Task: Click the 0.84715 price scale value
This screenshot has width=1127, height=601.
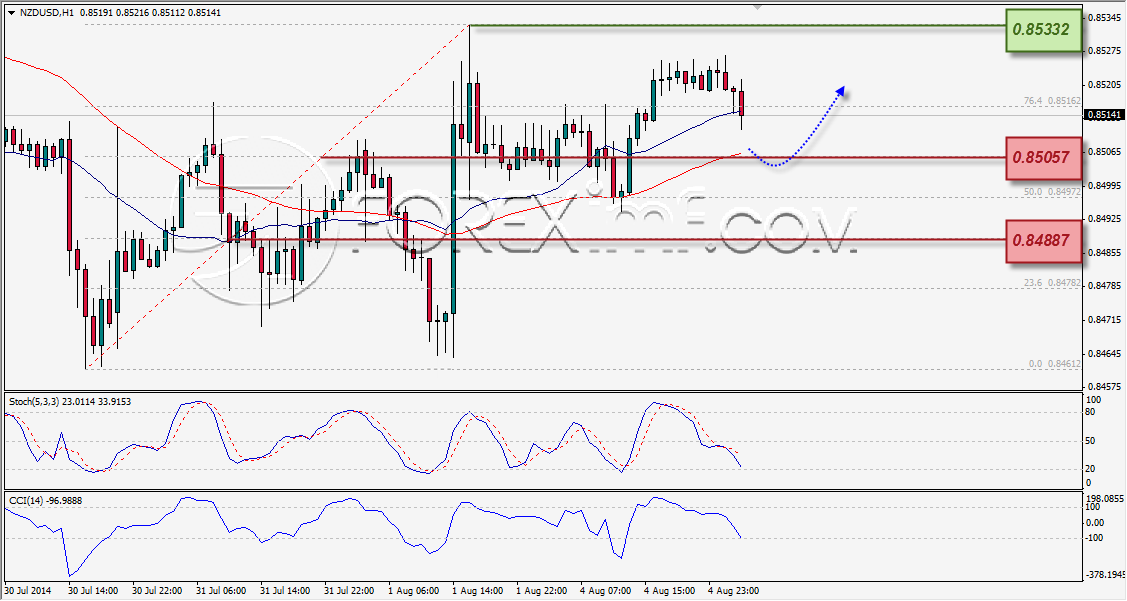Action: [1103, 318]
